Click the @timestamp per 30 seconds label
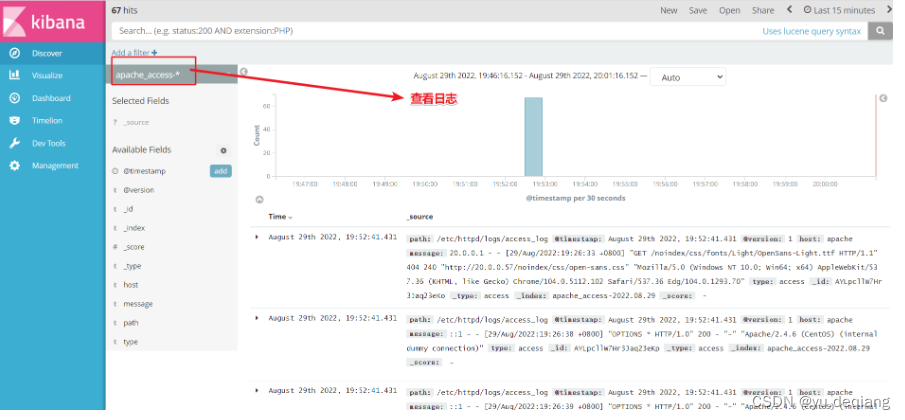Screen dimensions: 905x420 575,198
